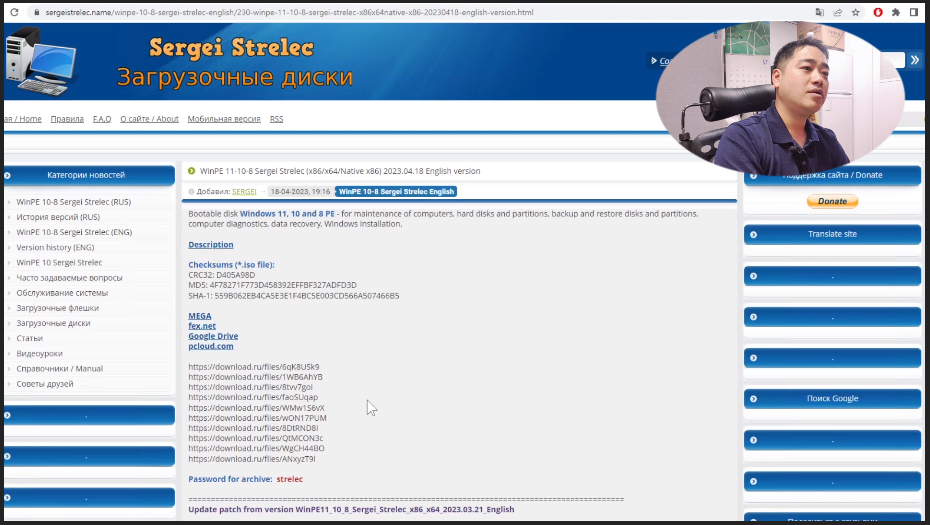Click the circle icon on the Translate site panel
This screenshot has width=930, height=525.
(753, 234)
